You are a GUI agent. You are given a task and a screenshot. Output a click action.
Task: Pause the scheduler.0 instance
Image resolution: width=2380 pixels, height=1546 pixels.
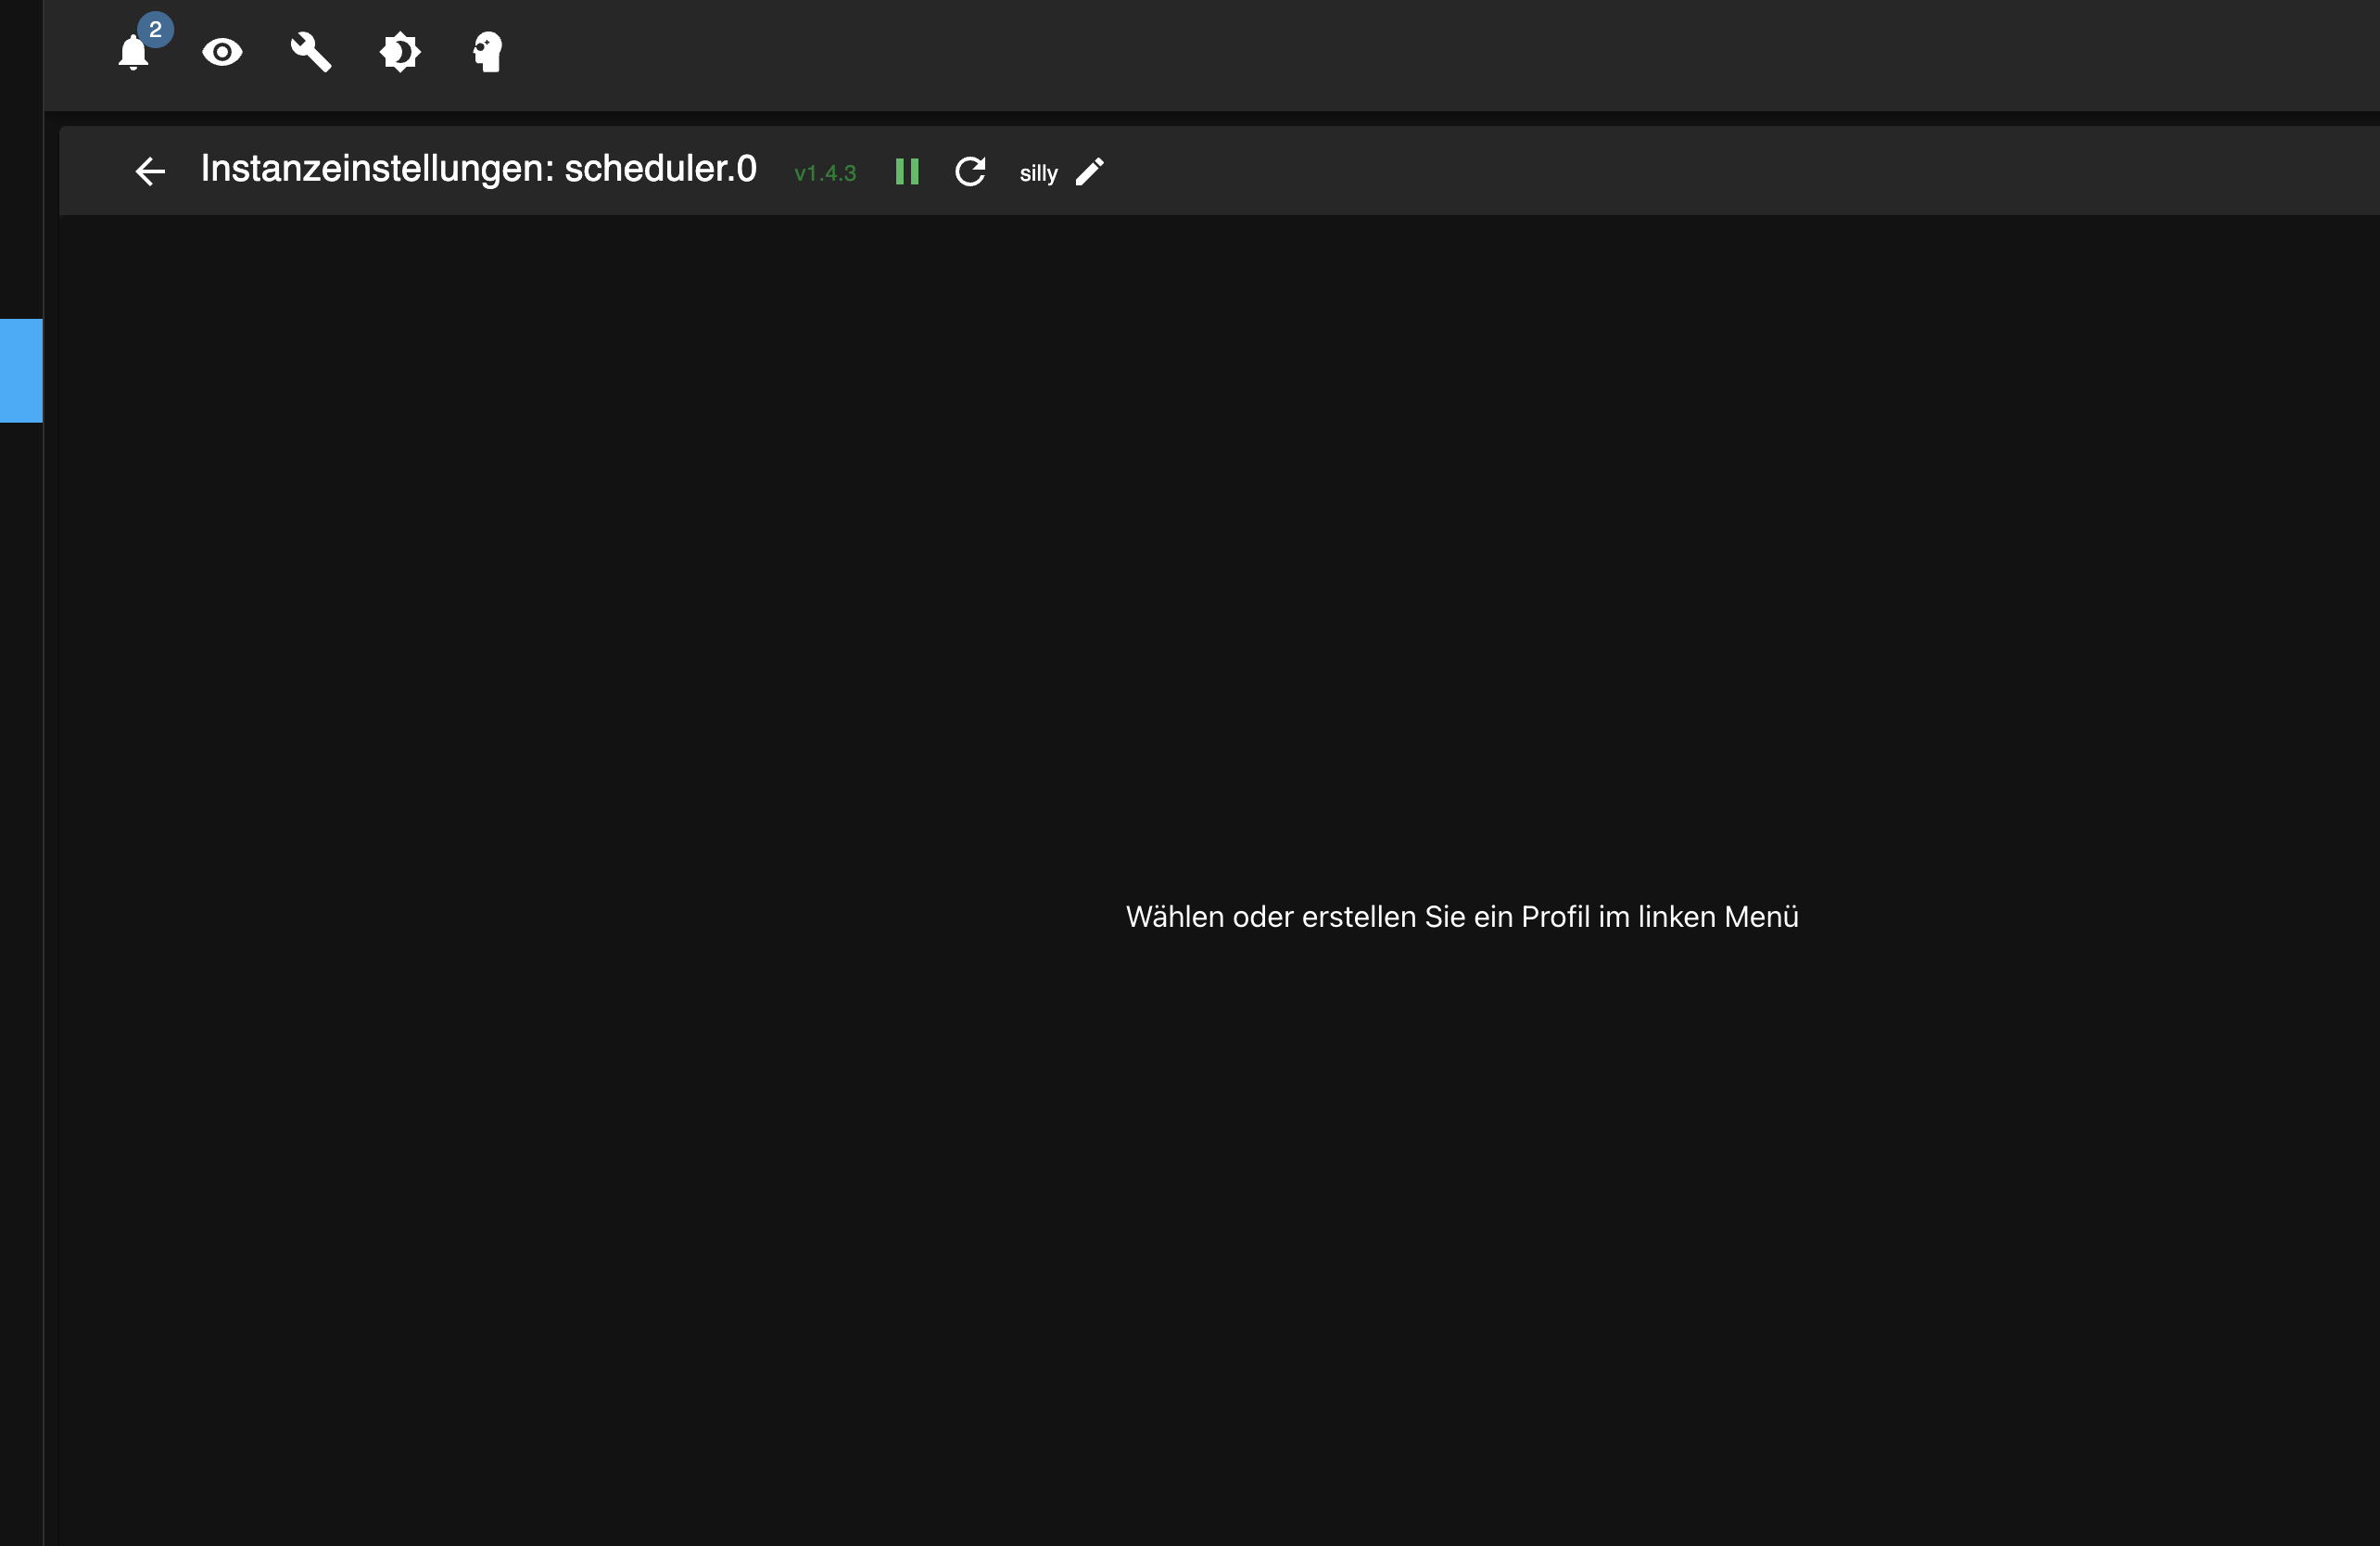907,172
